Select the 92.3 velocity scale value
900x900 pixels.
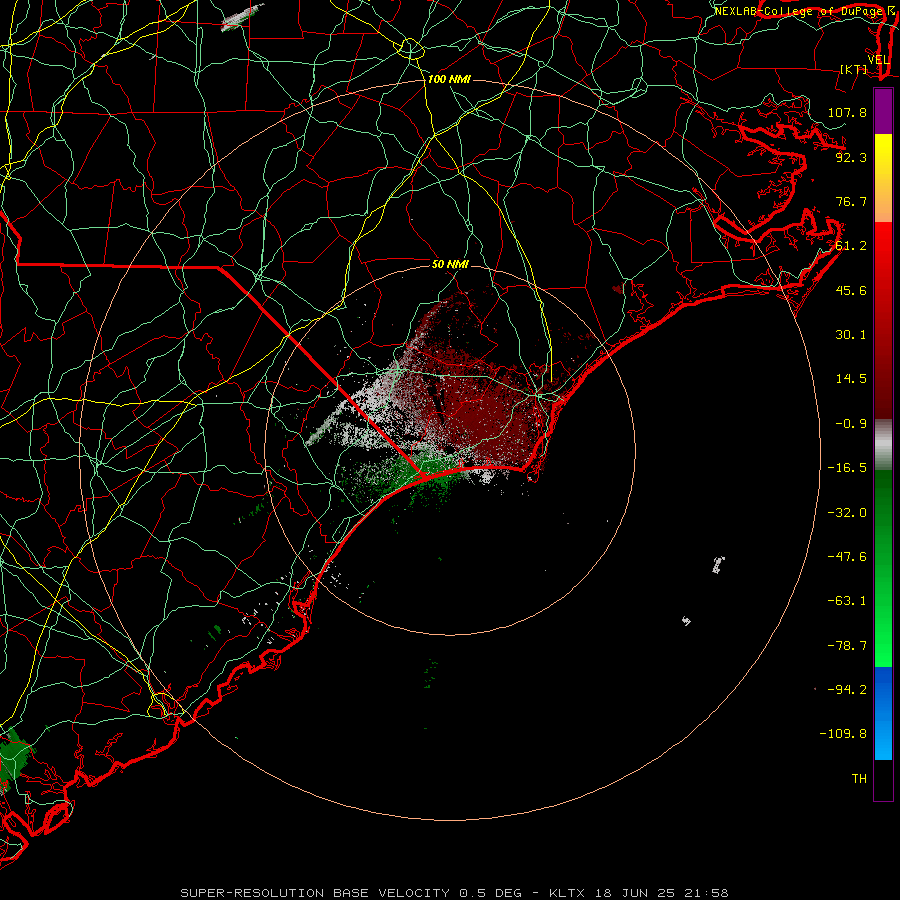tap(851, 157)
